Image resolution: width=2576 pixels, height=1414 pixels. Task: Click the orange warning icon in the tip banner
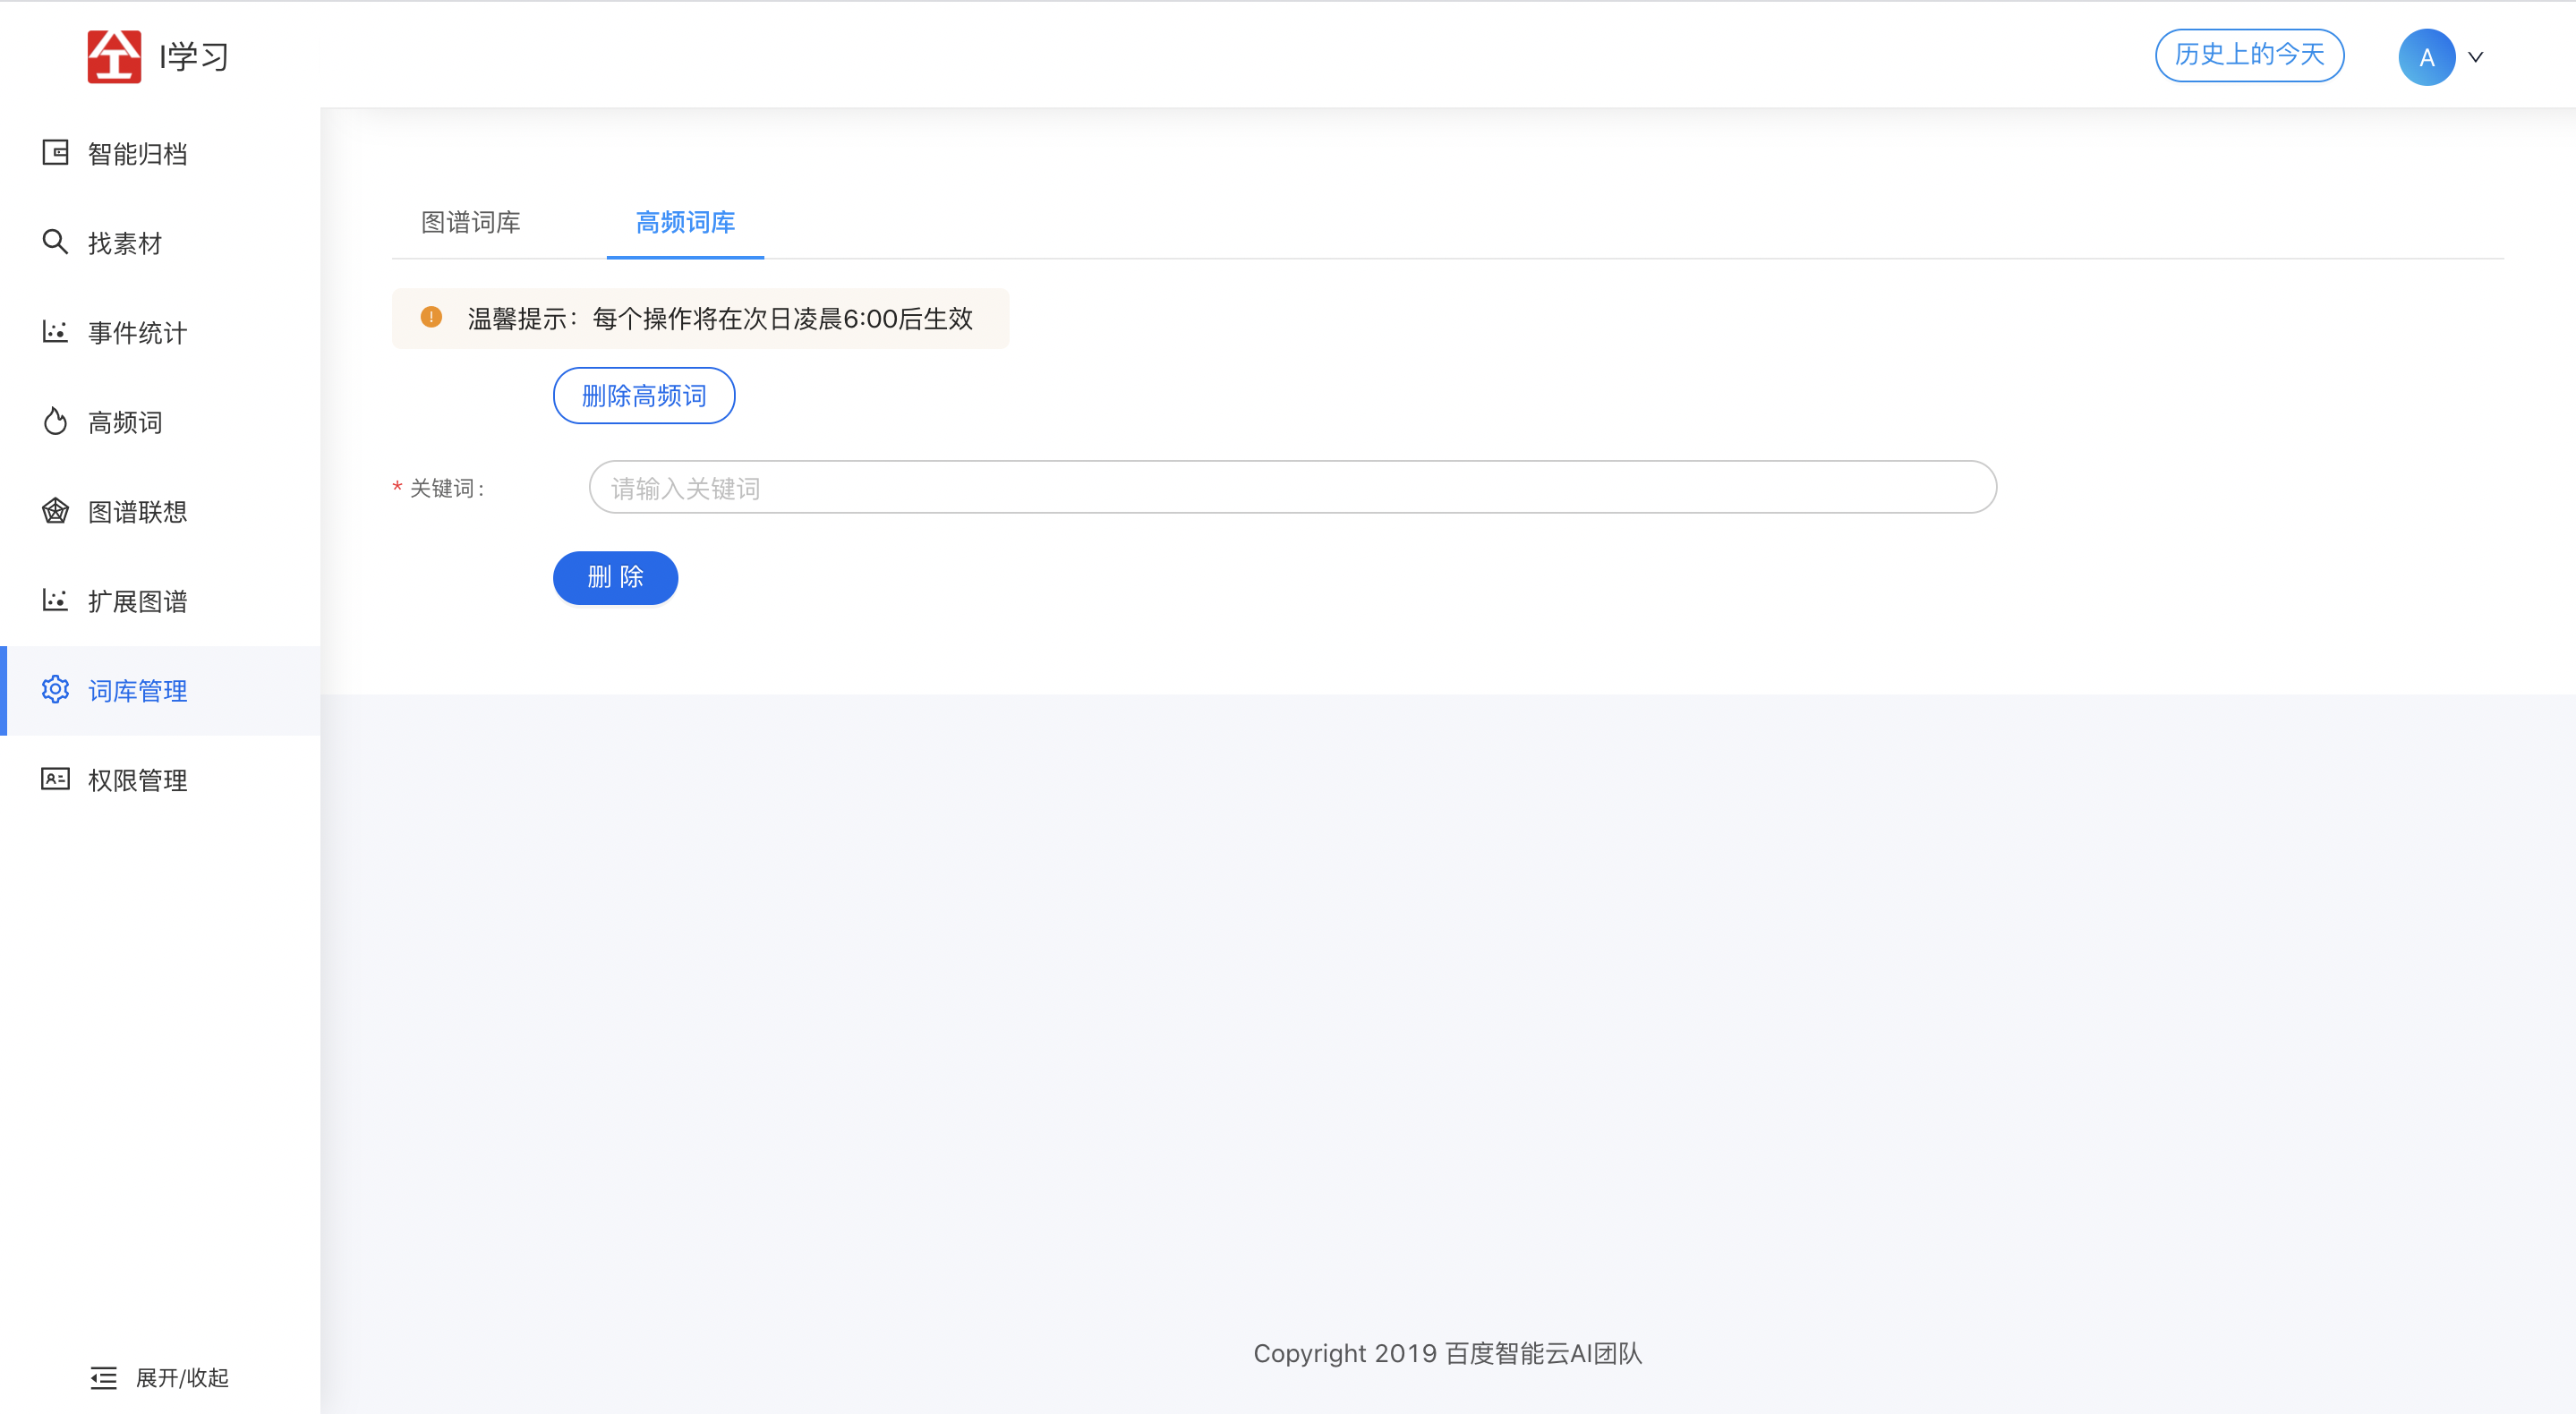(x=431, y=318)
